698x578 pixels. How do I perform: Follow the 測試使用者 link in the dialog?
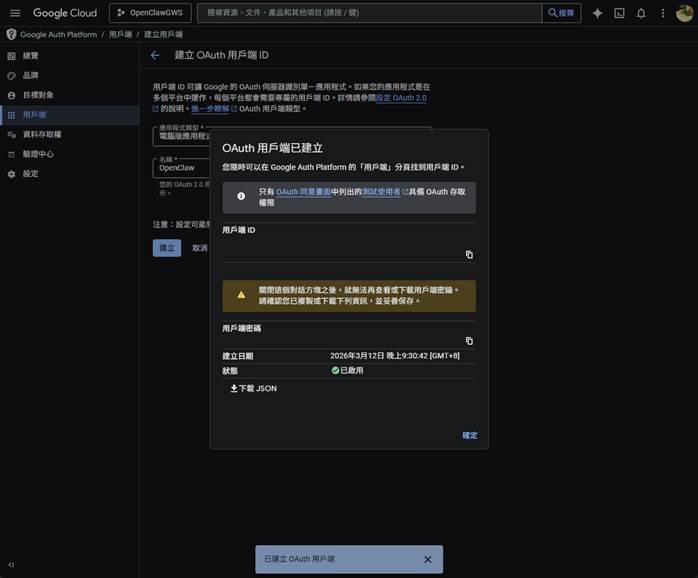[381, 191]
